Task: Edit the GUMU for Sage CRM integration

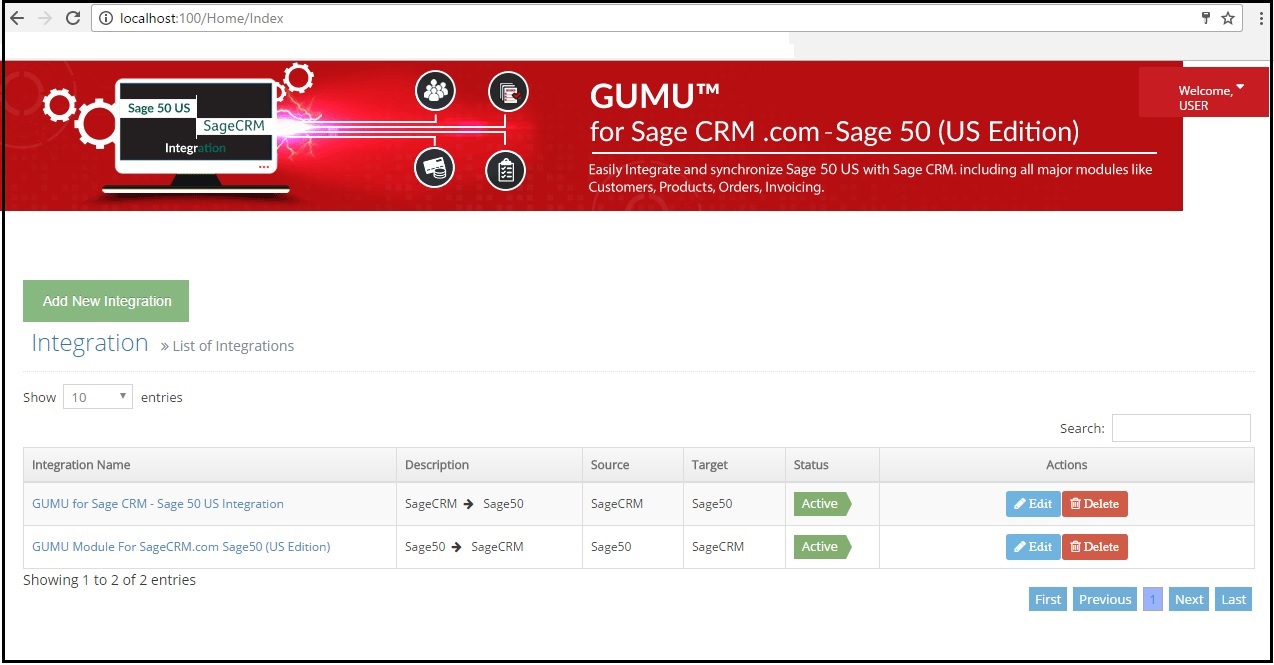Action: (x=1033, y=504)
